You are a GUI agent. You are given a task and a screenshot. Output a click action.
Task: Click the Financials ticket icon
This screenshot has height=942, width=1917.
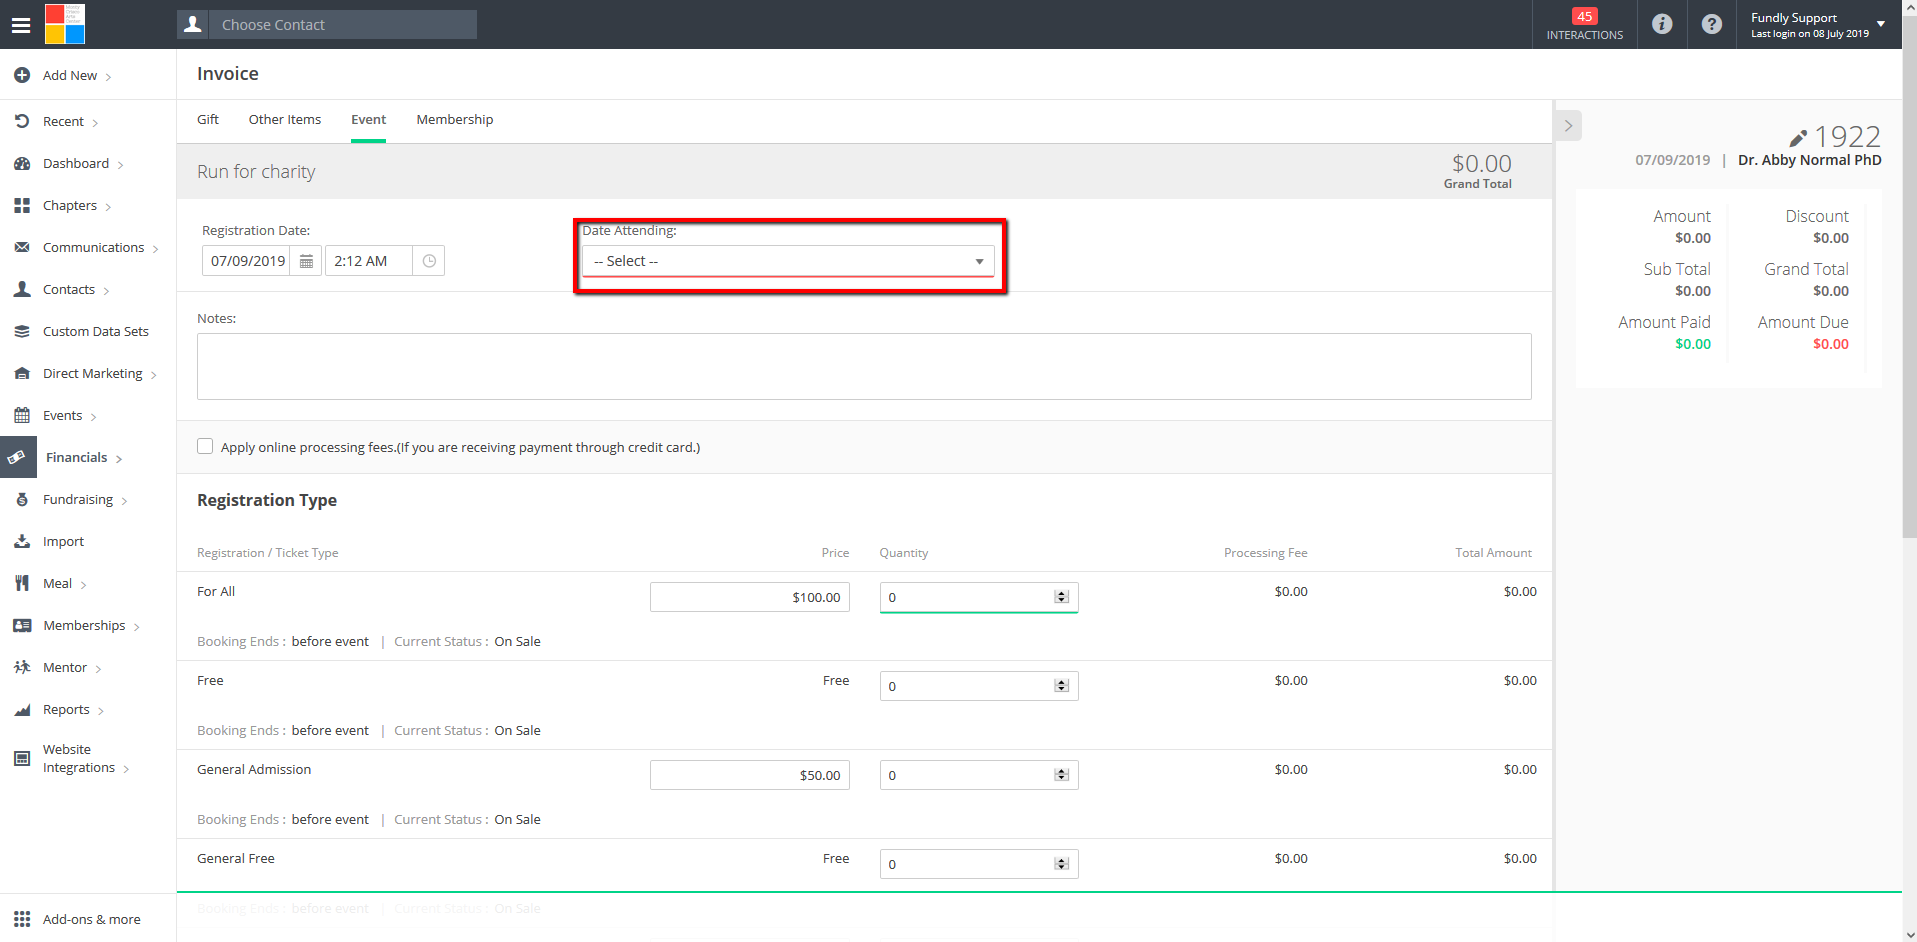17,457
